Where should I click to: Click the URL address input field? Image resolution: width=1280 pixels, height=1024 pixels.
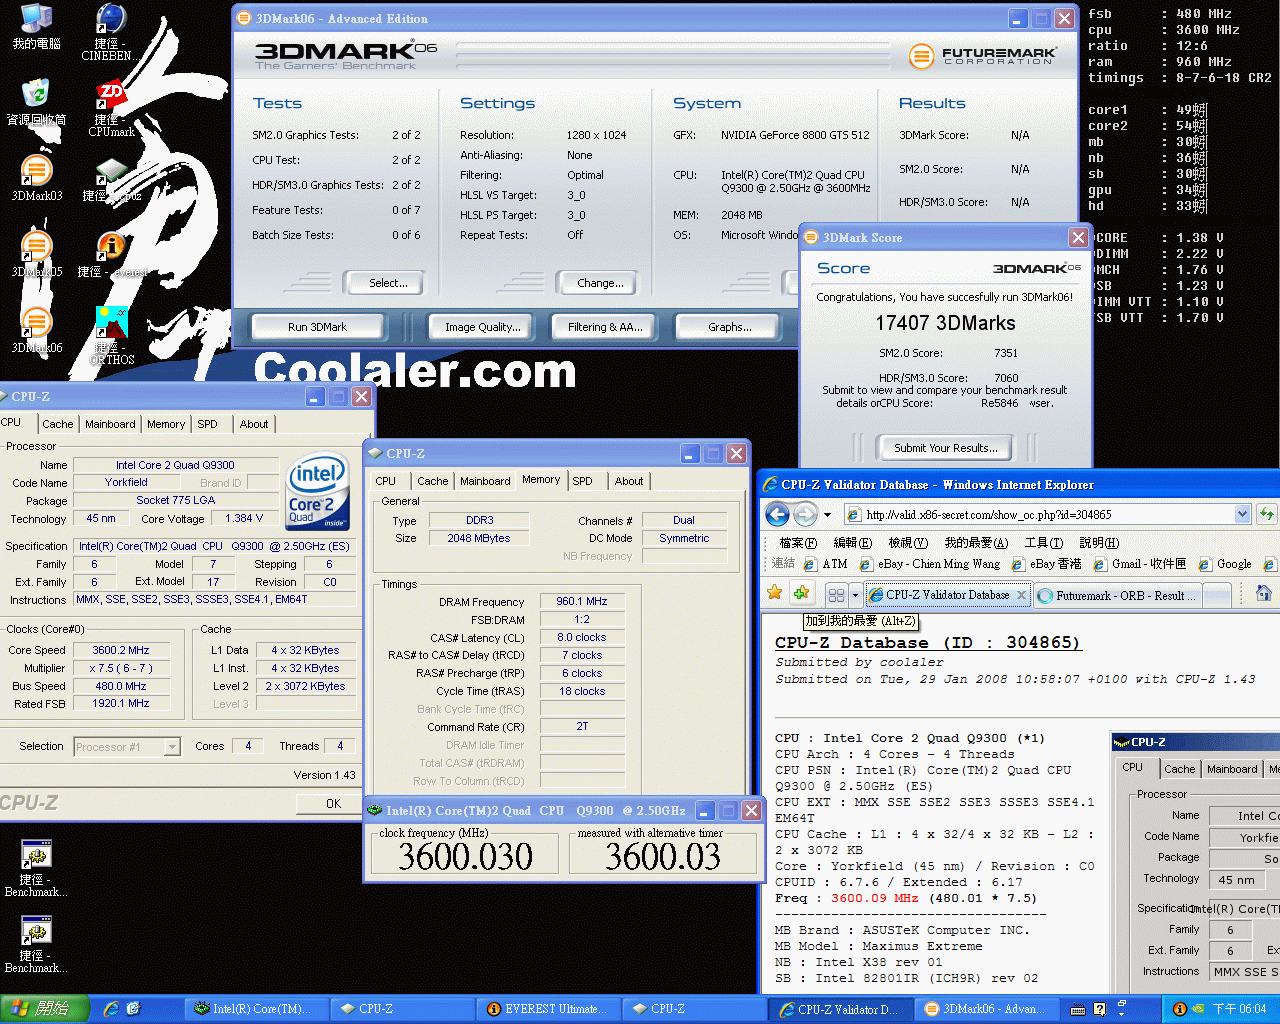tap(1040, 515)
